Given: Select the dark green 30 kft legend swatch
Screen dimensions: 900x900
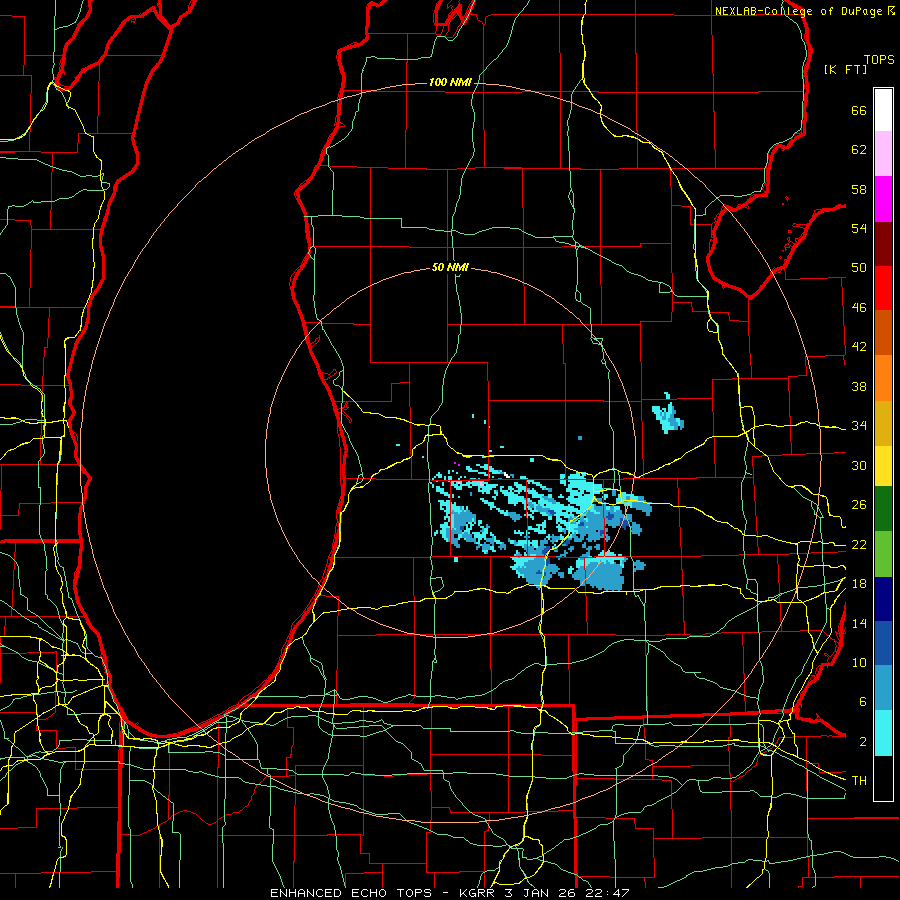Looking at the screenshot, I should coord(883,509).
